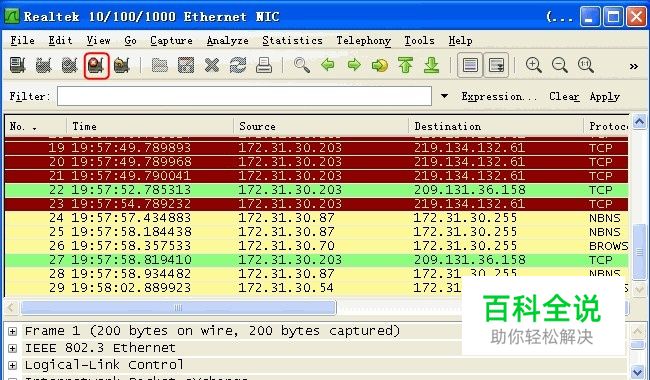Select packet 25 at 19:57:58.184438
Image resolution: width=650 pixels, height=380 pixels.
[316, 232]
